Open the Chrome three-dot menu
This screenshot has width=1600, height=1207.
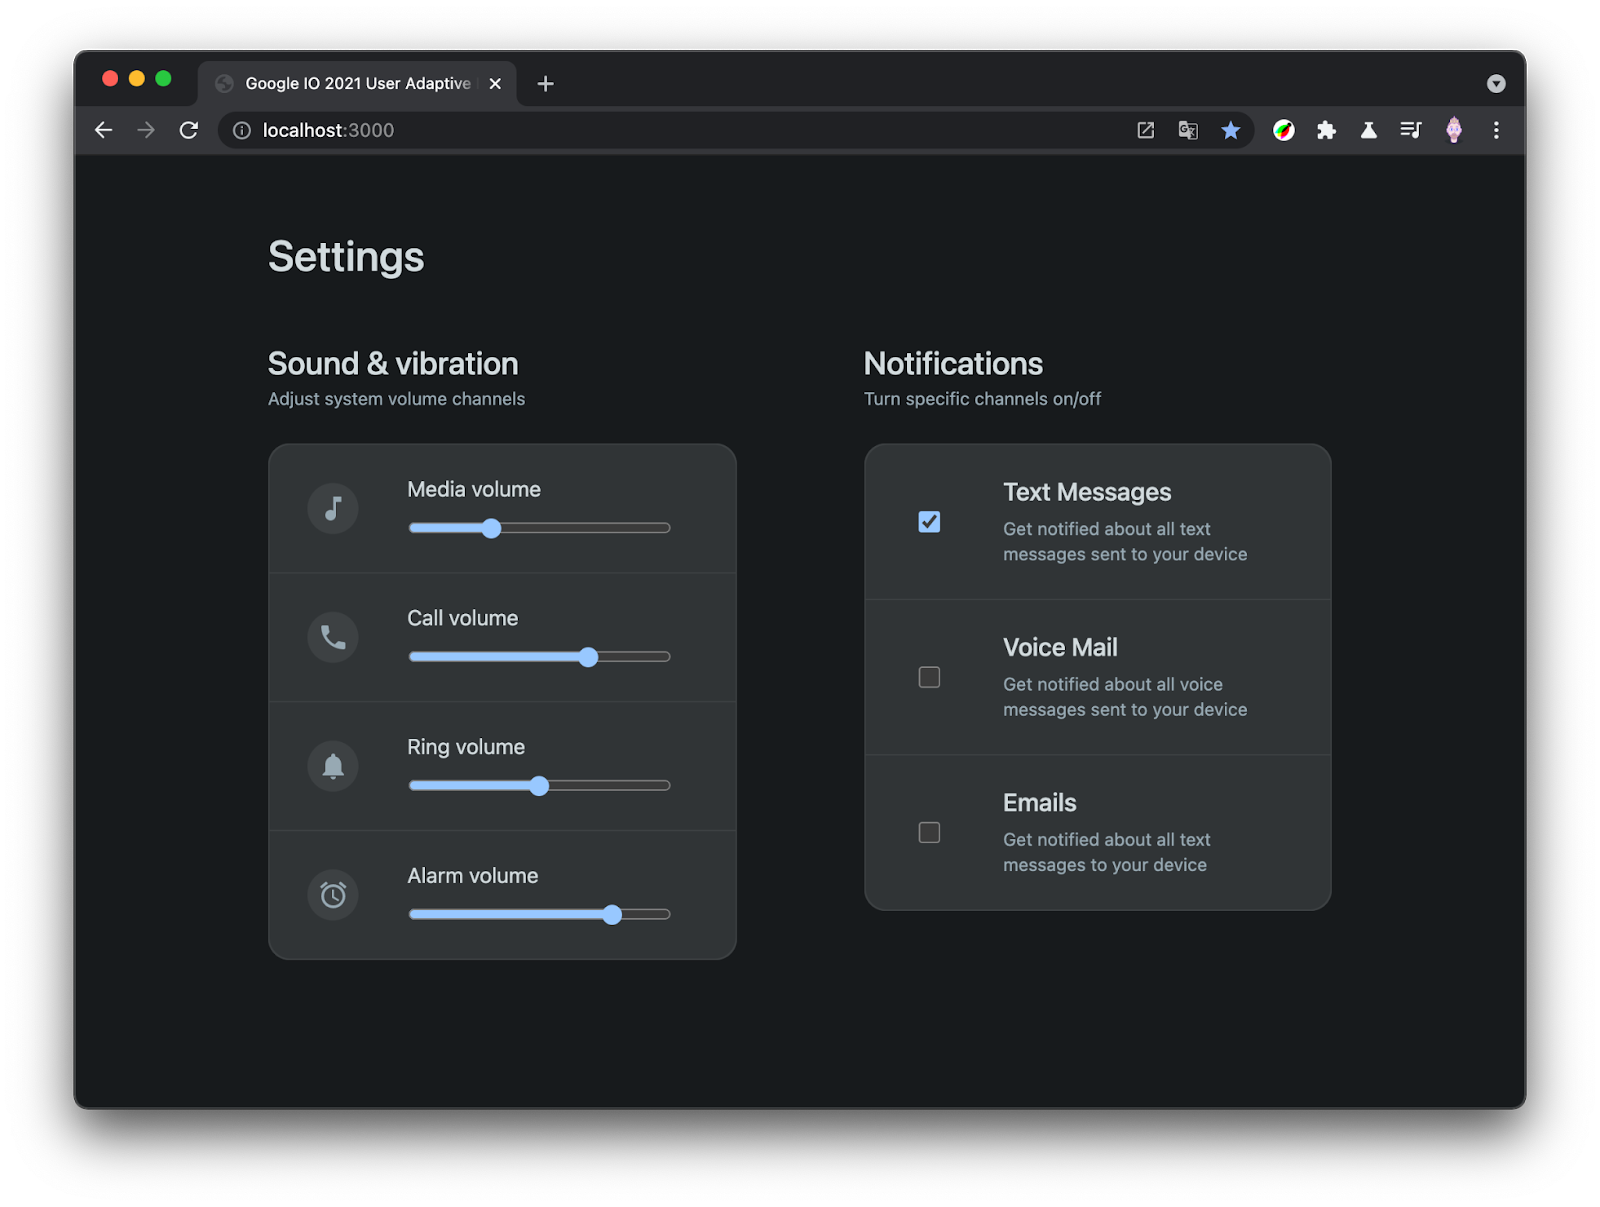1496,131
